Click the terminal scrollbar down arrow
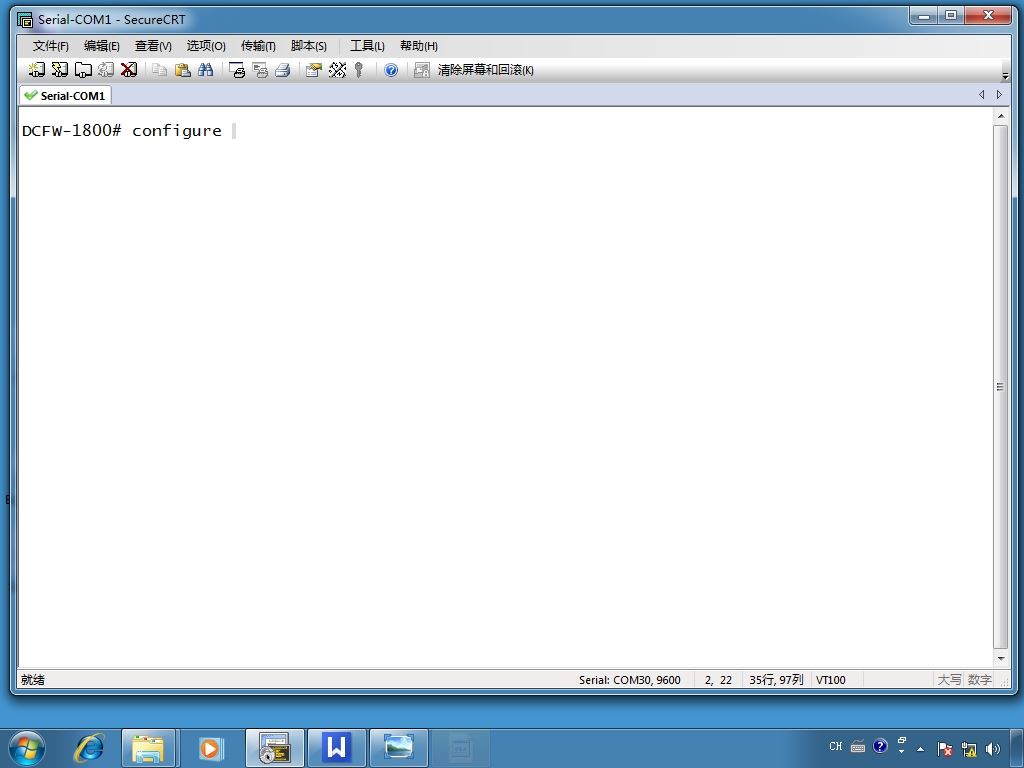This screenshot has width=1024, height=768. point(1000,658)
